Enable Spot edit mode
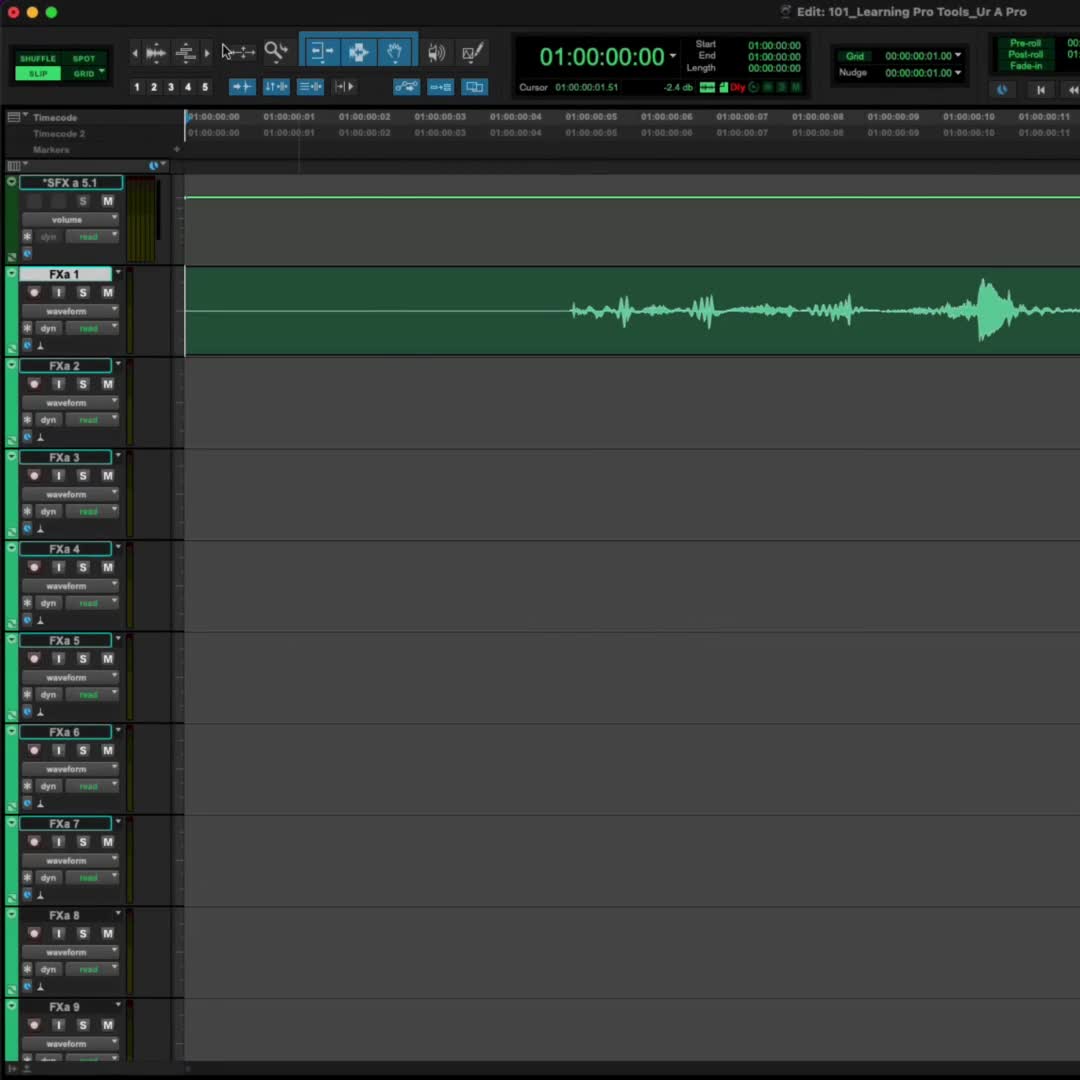This screenshot has height=1080, width=1080. (x=84, y=59)
